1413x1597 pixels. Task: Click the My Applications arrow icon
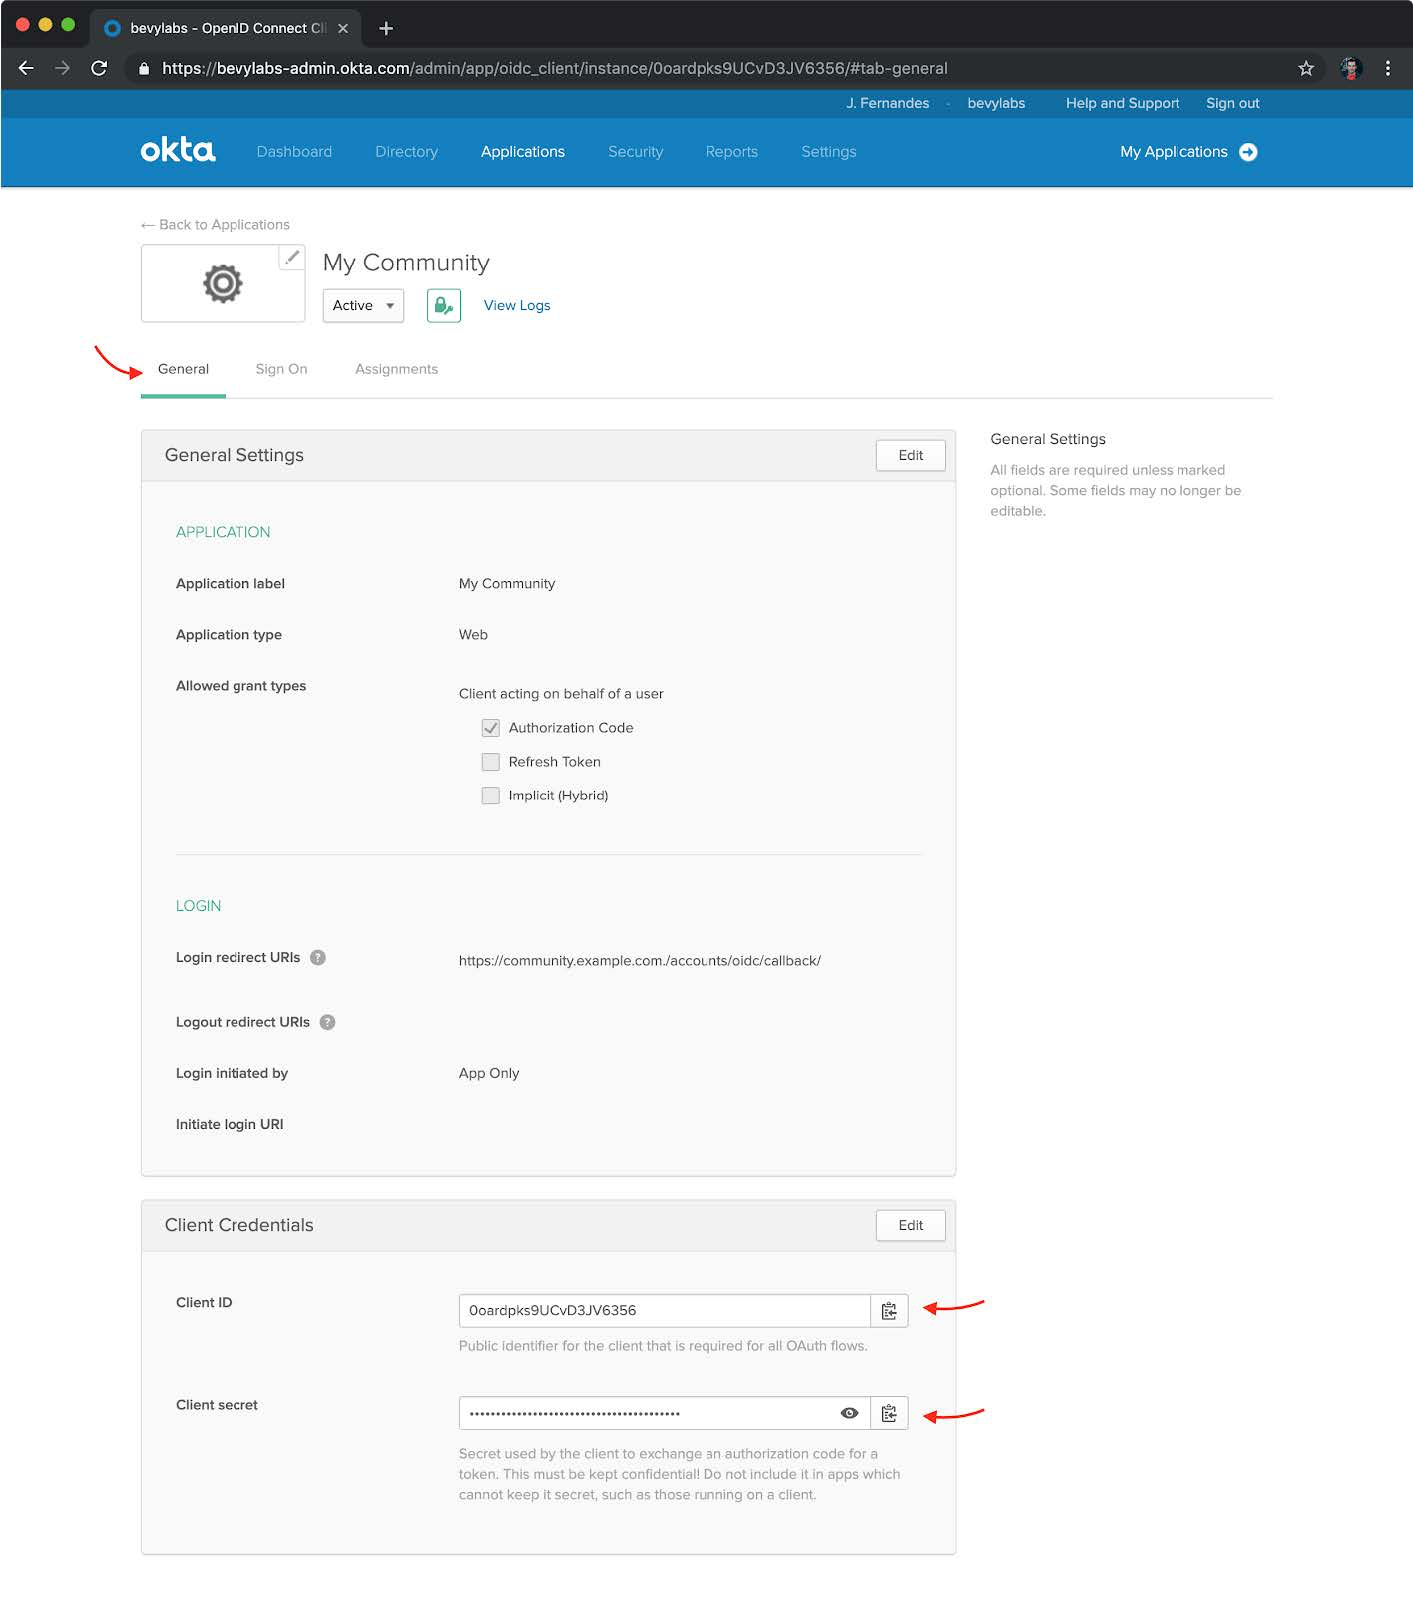point(1248,152)
